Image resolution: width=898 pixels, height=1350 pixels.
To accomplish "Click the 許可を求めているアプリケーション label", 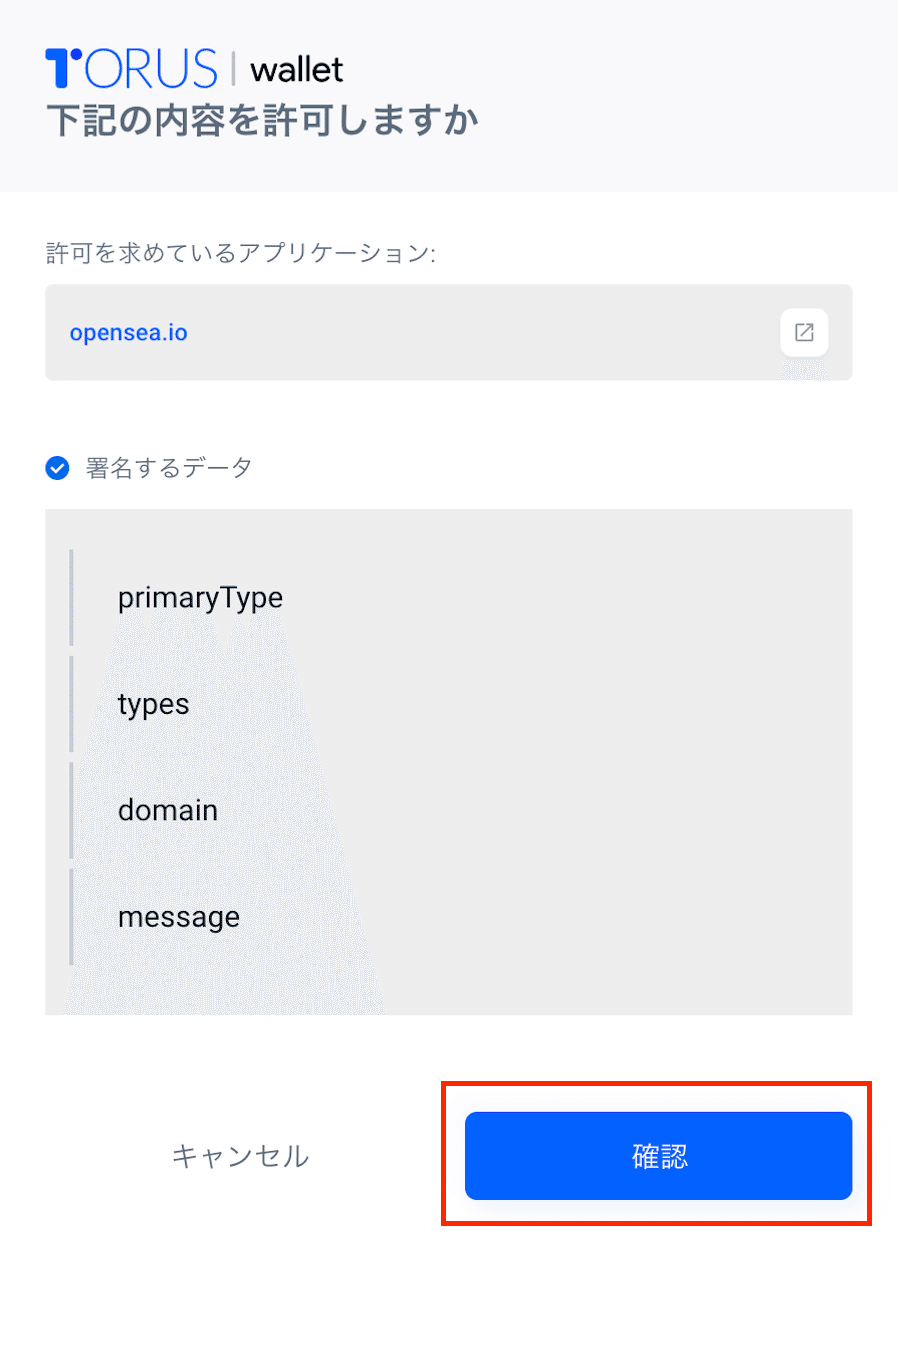I will (x=241, y=253).
